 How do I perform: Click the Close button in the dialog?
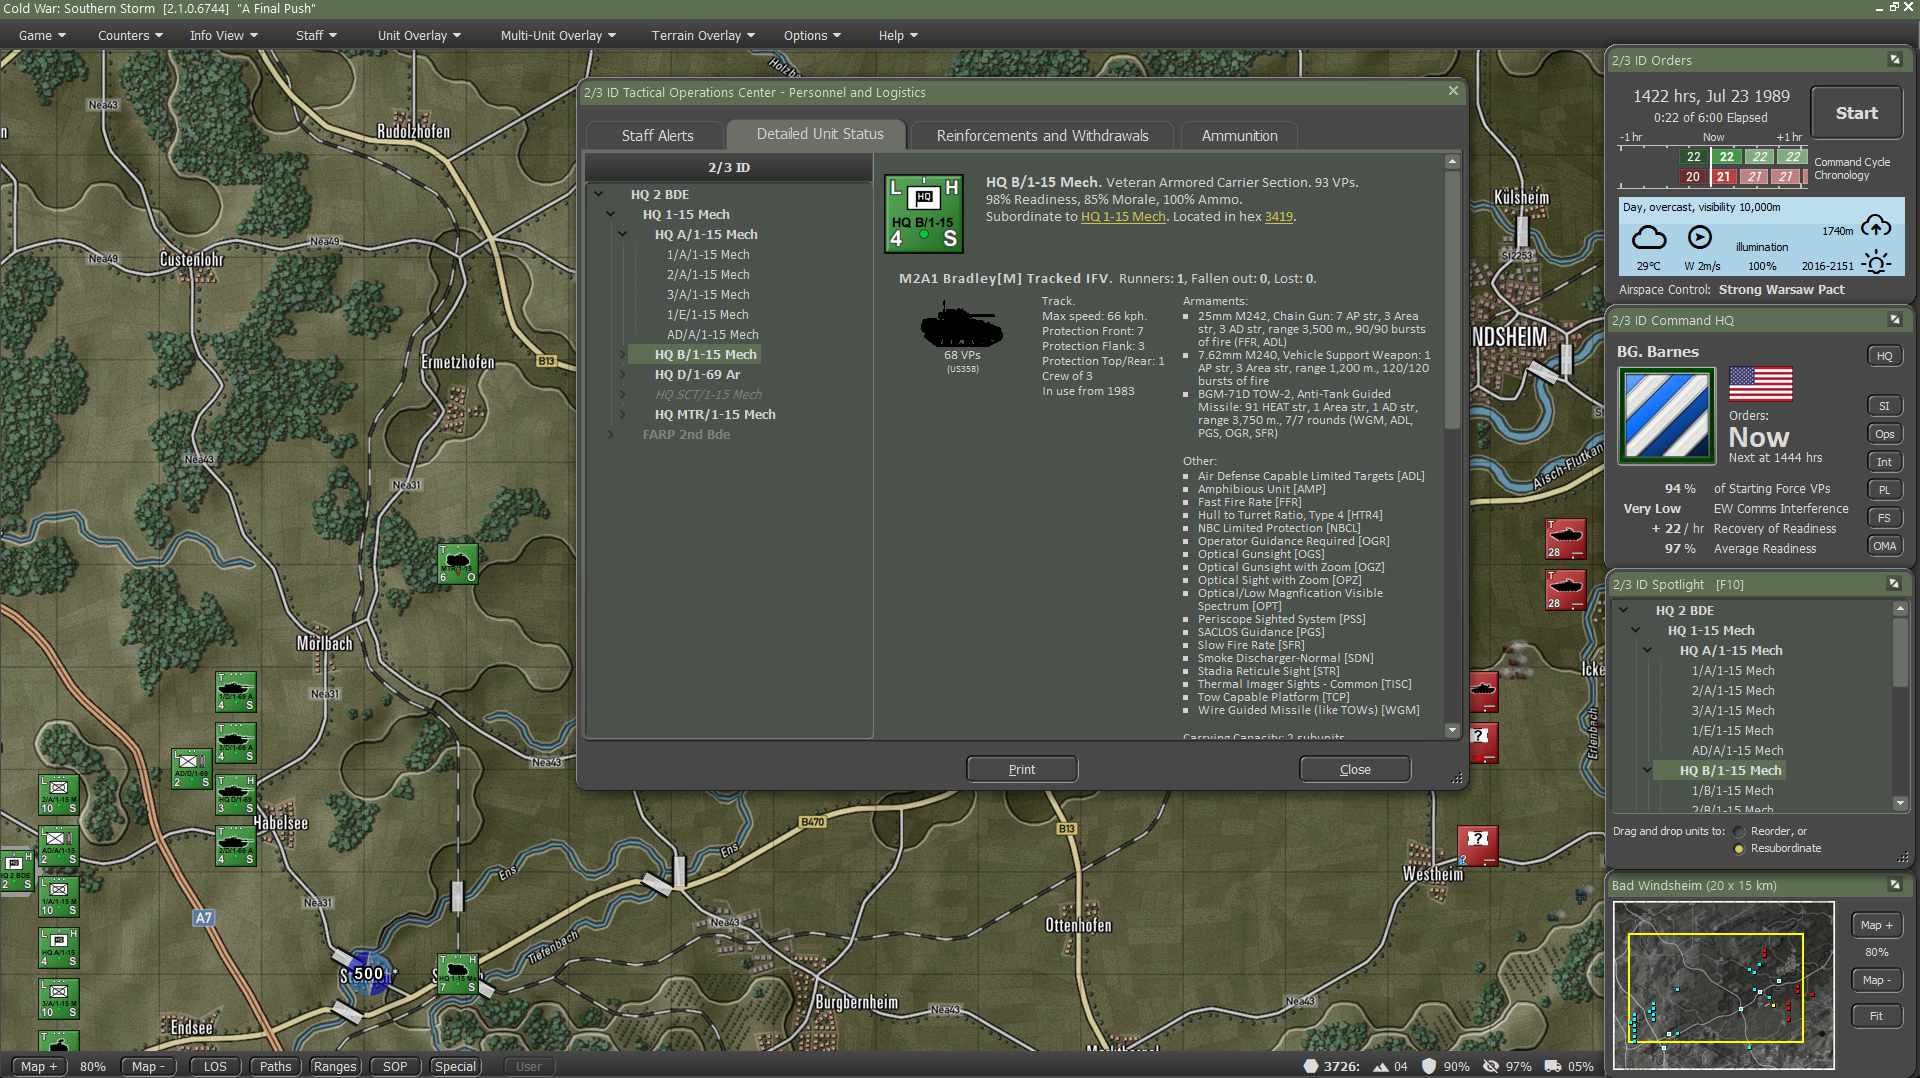pos(1355,769)
